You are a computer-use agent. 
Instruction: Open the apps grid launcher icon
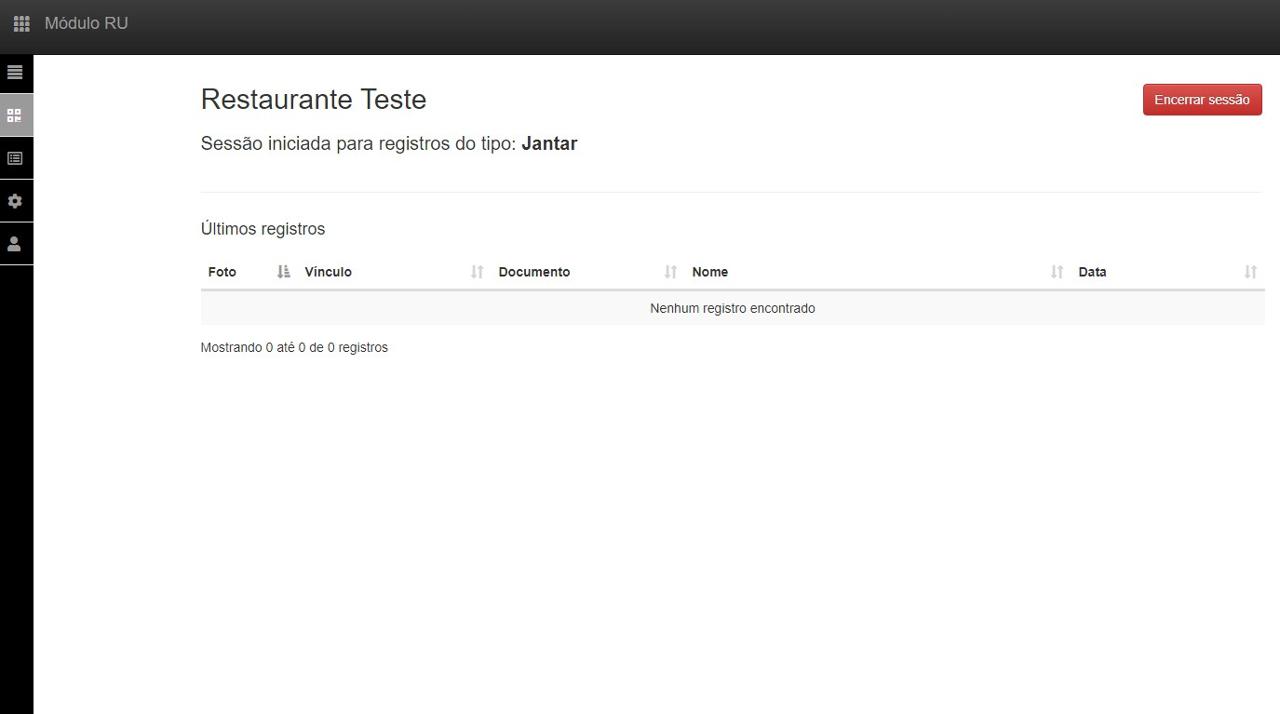(x=21, y=23)
